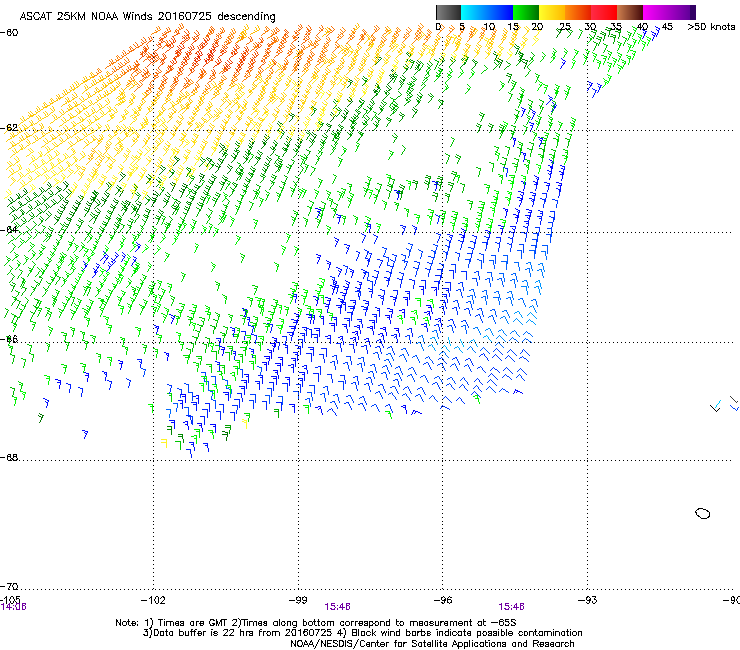
Task: Click the brown 35-40 knots legend swatch
Action: [630, 12]
